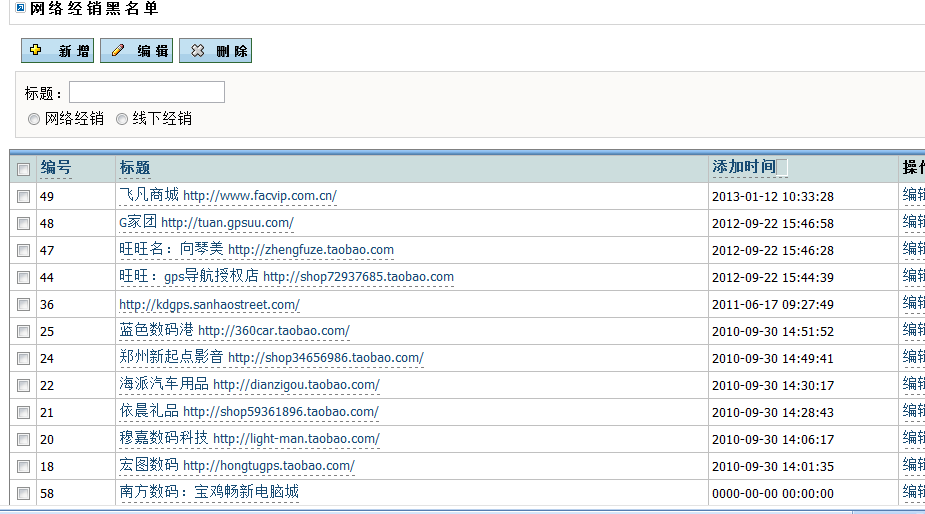Click the date 2011-06-17 09:27:49
Screen dimensions: 925x514
[773, 305]
